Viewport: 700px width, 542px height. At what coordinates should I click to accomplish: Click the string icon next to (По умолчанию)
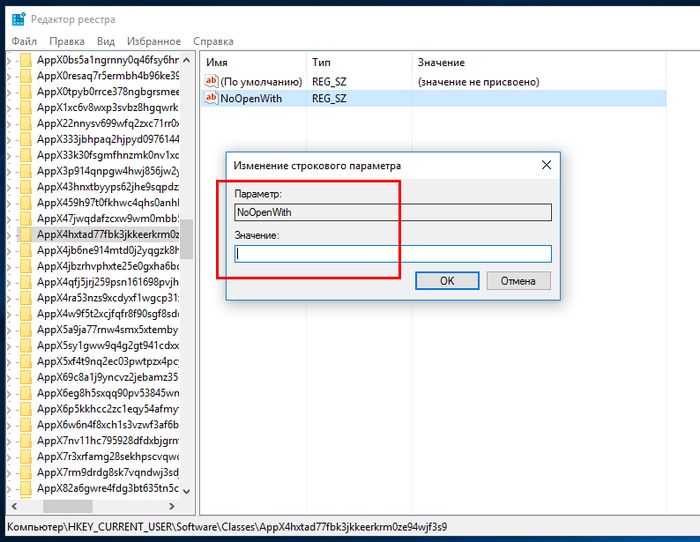click(x=211, y=81)
